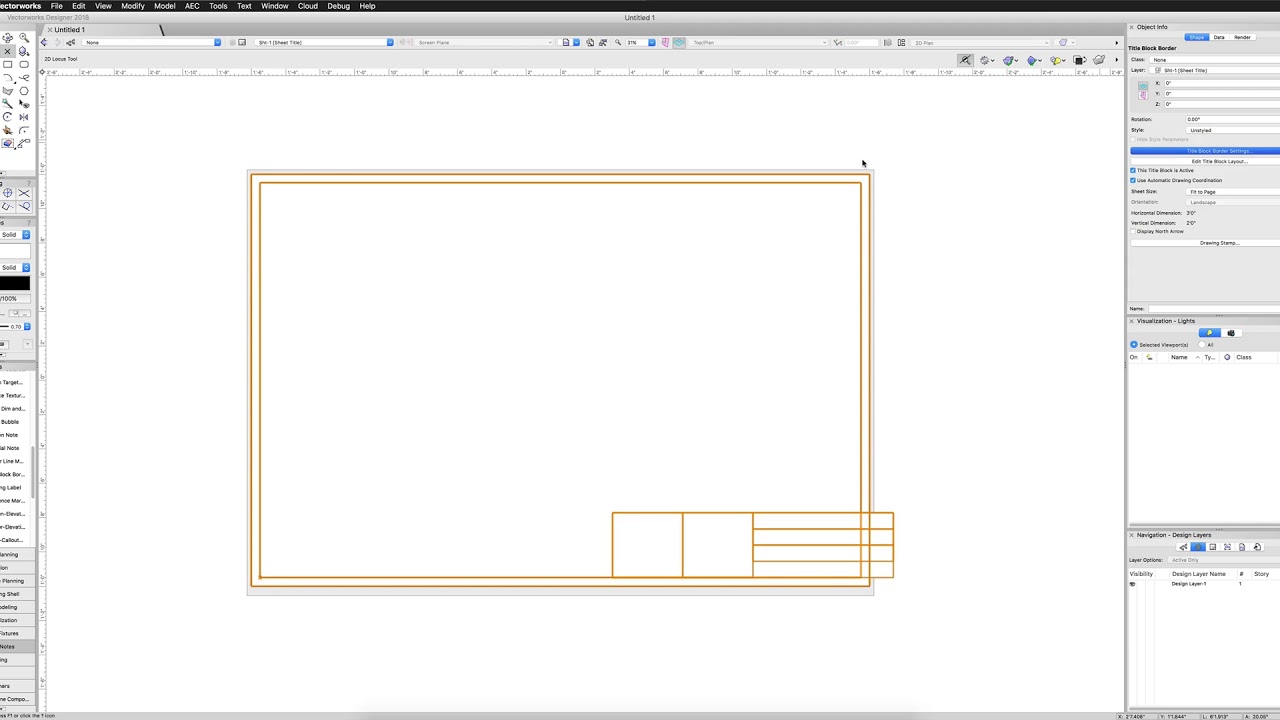The image size is (1280, 720).
Task: Open the Modify menu
Action: pyautogui.click(x=133, y=6)
